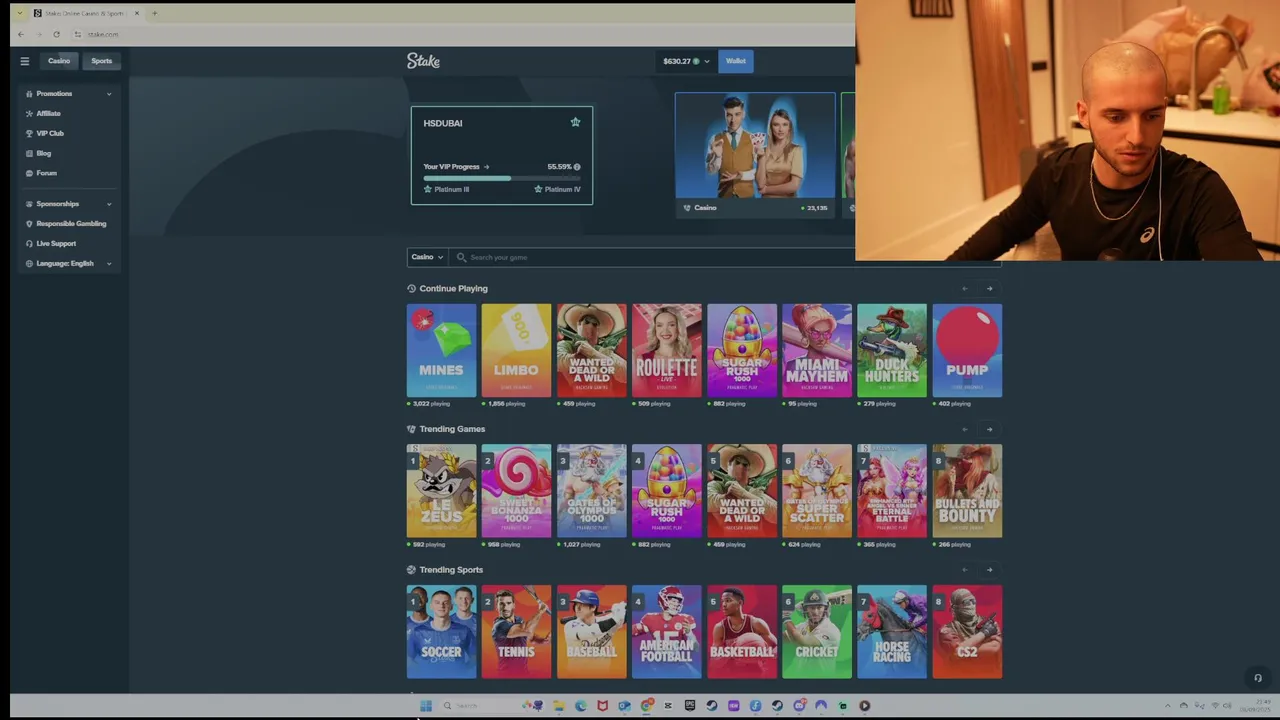Open the Blog link
This screenshot has height=720, width=1280.
(44, 153)
